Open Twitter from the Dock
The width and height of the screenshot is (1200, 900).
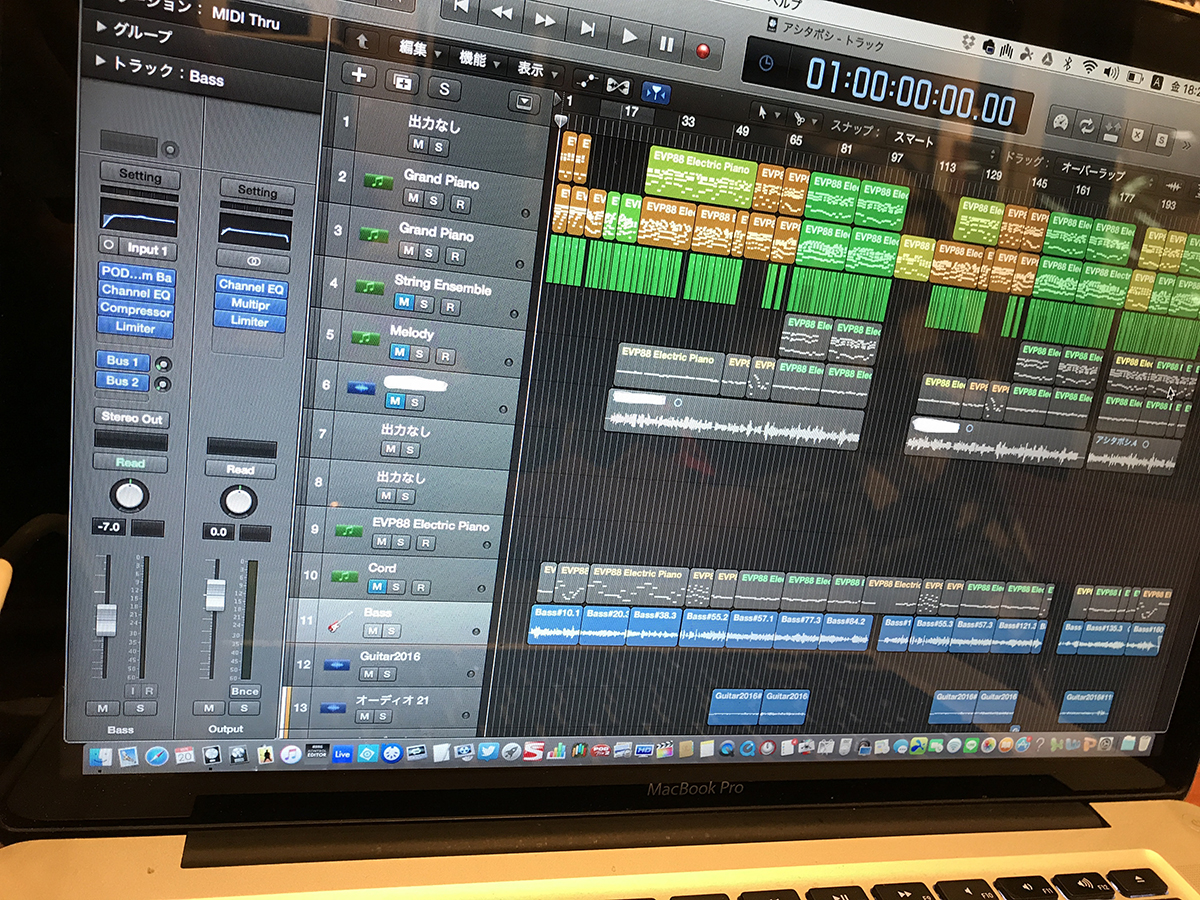(x=488, y=750)
